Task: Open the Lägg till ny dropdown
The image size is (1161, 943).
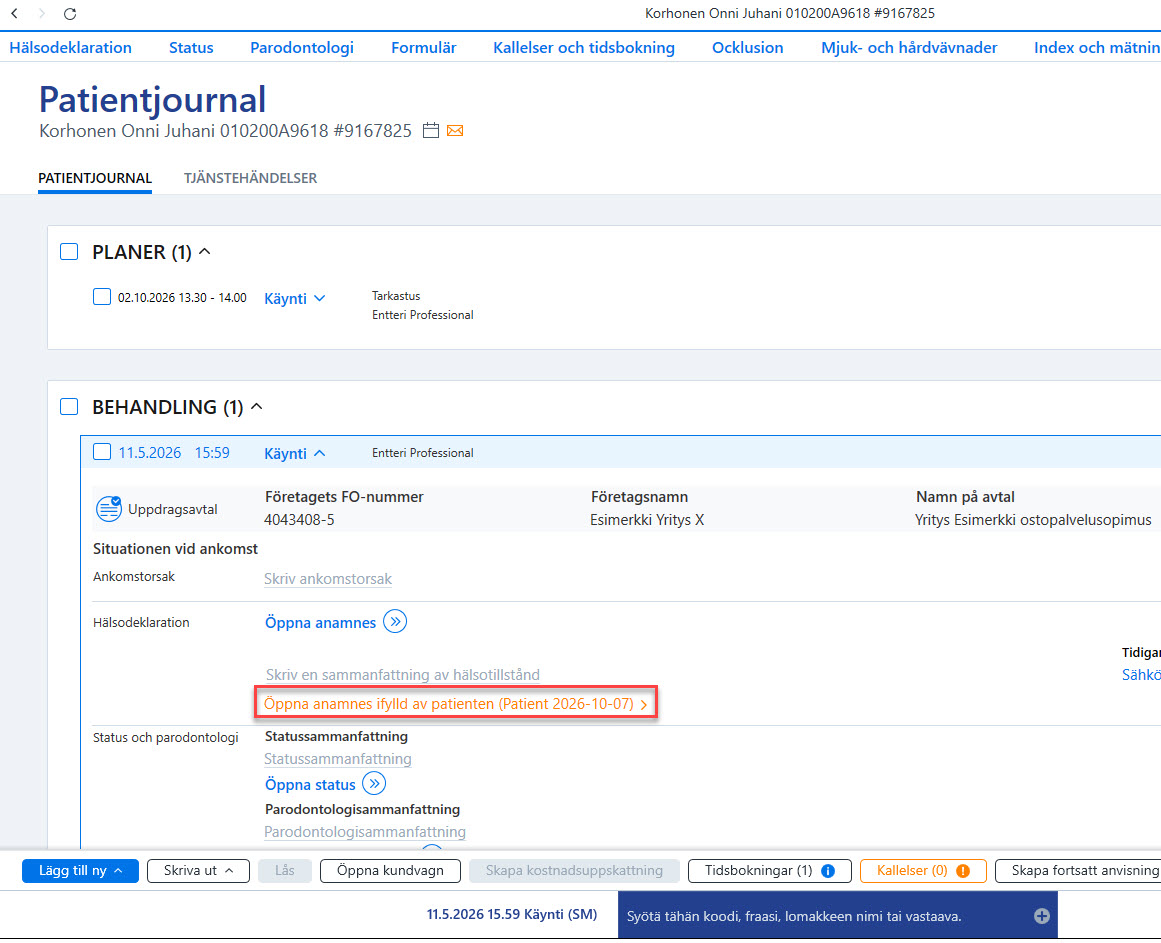Action: tap(81, 871)
